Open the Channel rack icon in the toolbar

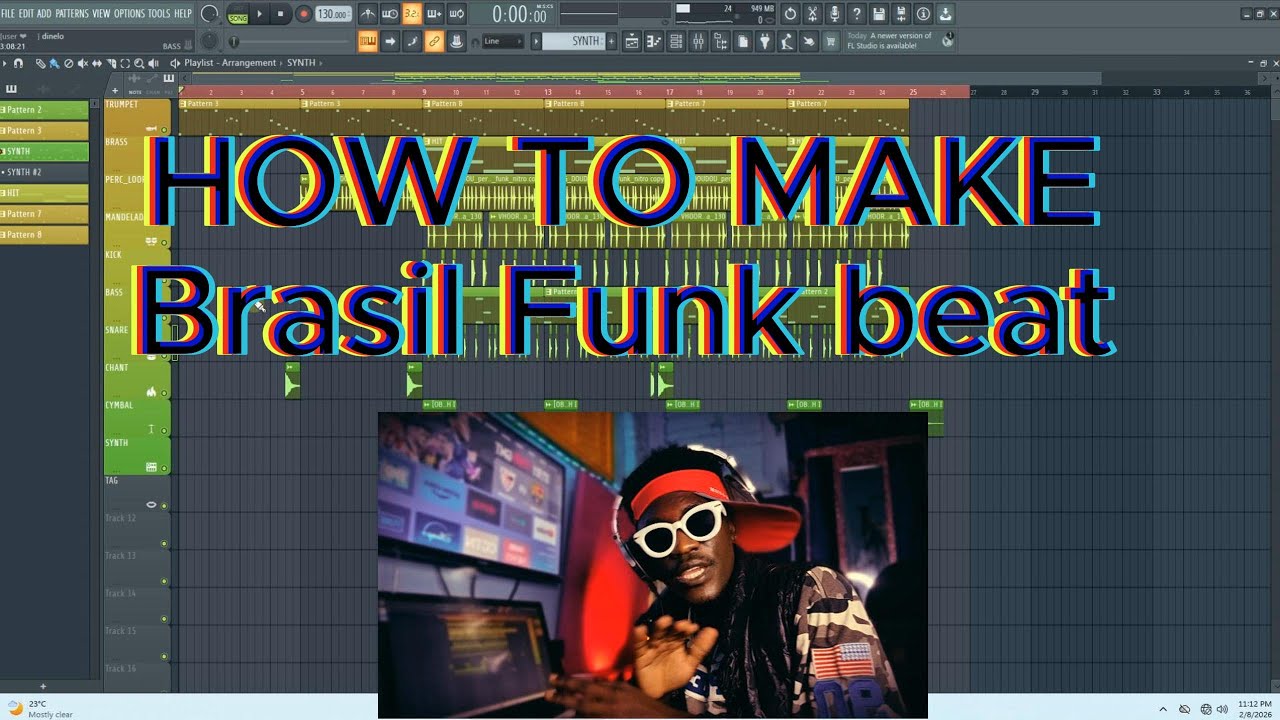675,41
